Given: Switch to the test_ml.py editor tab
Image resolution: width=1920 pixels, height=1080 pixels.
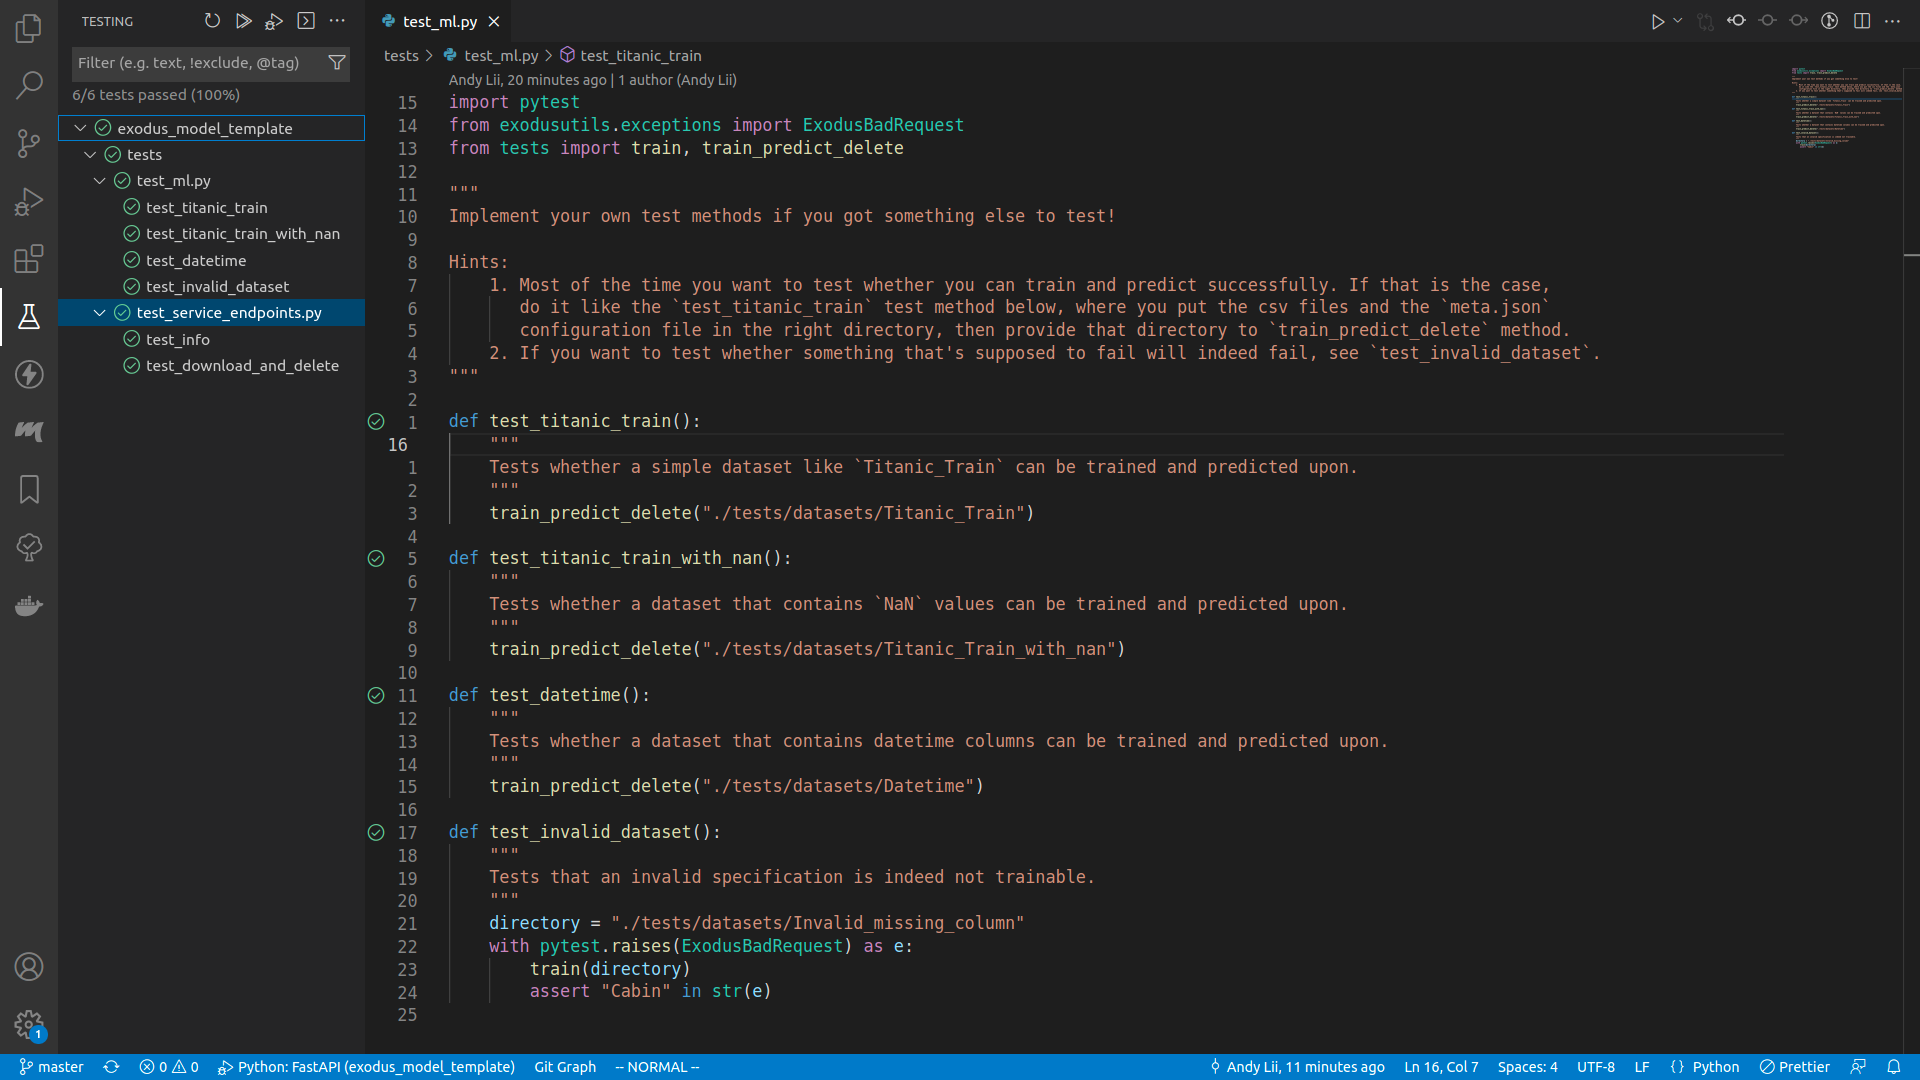Looking at the screenshot, I should (x=440, y=21).
